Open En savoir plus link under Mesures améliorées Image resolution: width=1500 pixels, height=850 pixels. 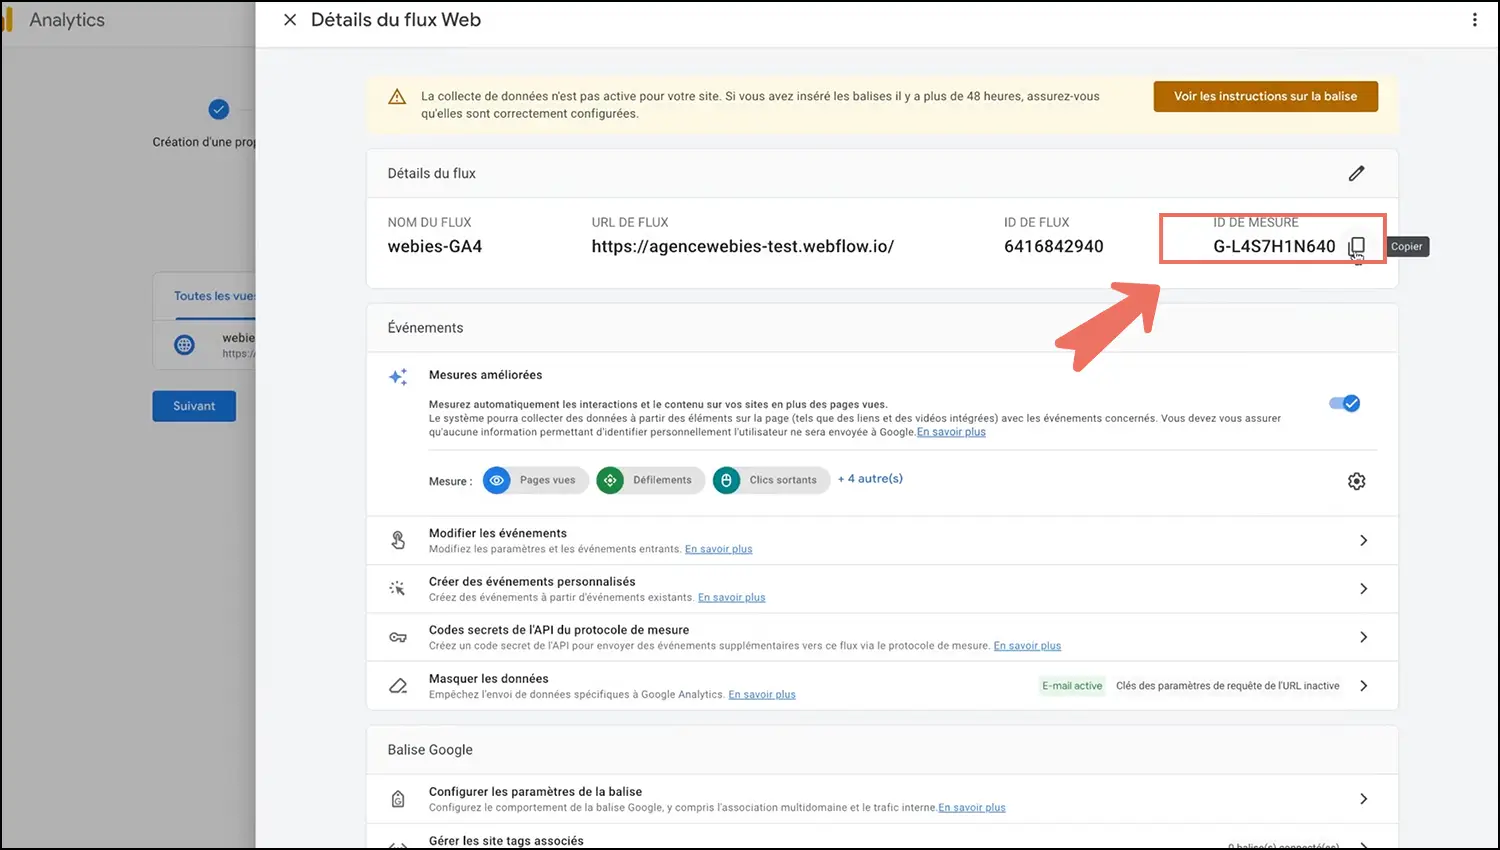pyautogui.click(x=951, y=432)
